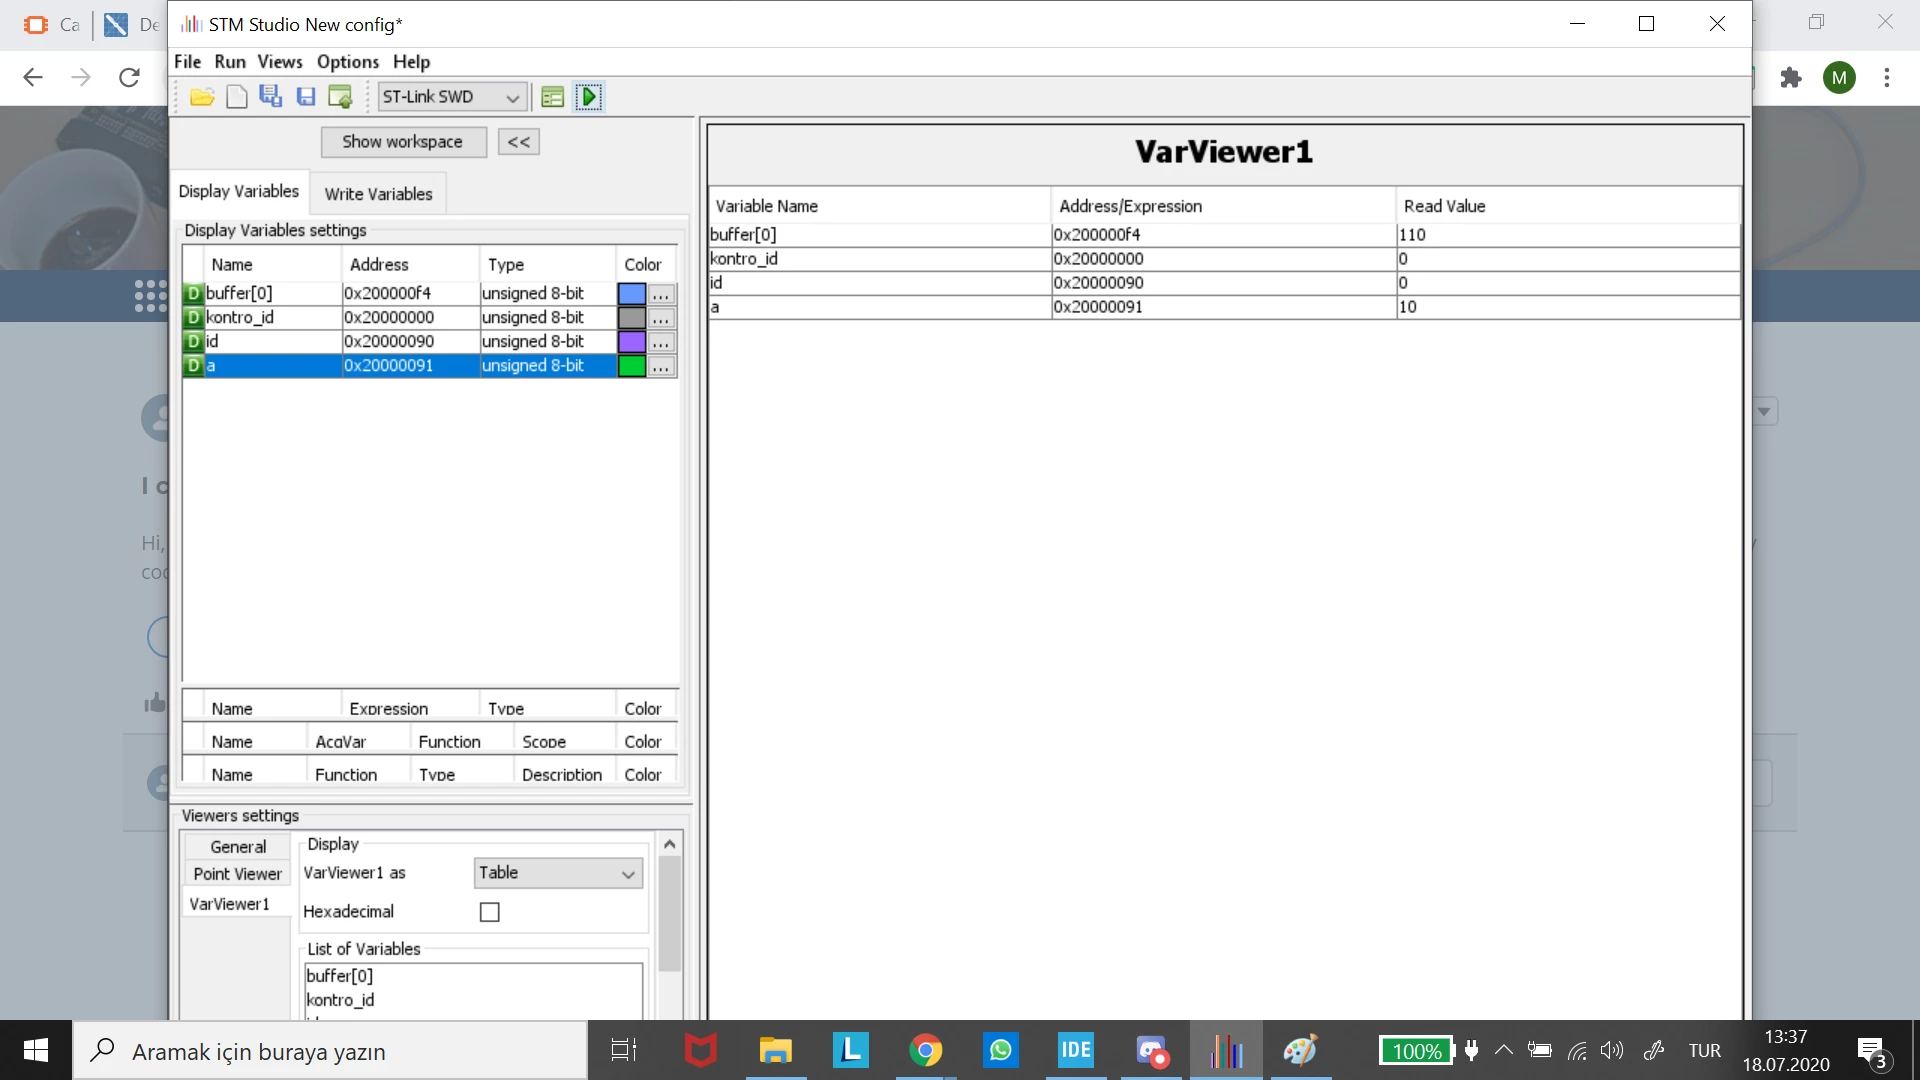Click purple color swatch of id
Screen dimensions: 1920x1080
[x=632, y=342]
